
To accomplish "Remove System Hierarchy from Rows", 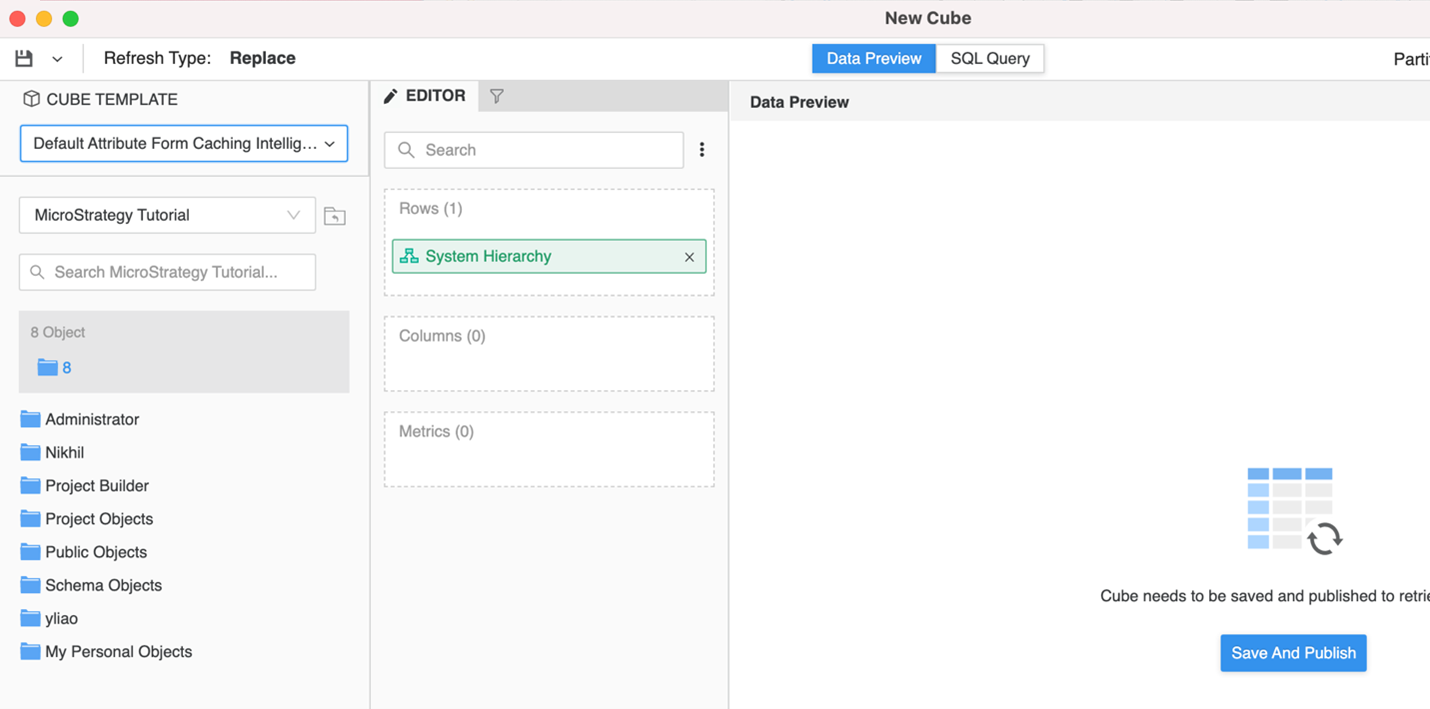I will pos(689,257).
